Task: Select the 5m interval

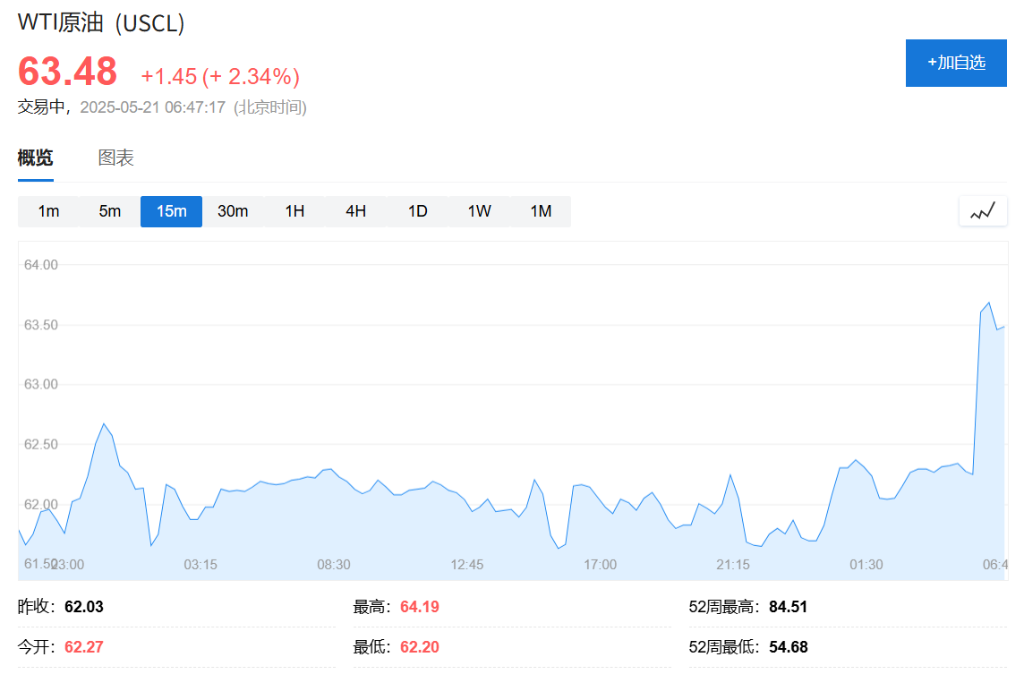Action: (110, 212)
